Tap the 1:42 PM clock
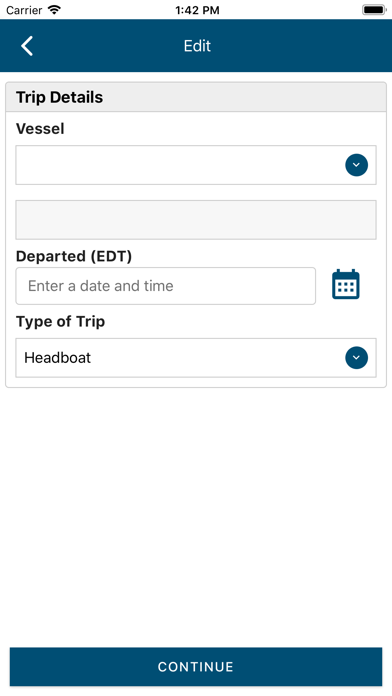Viewport: 392px width, 696px height. 197,10
